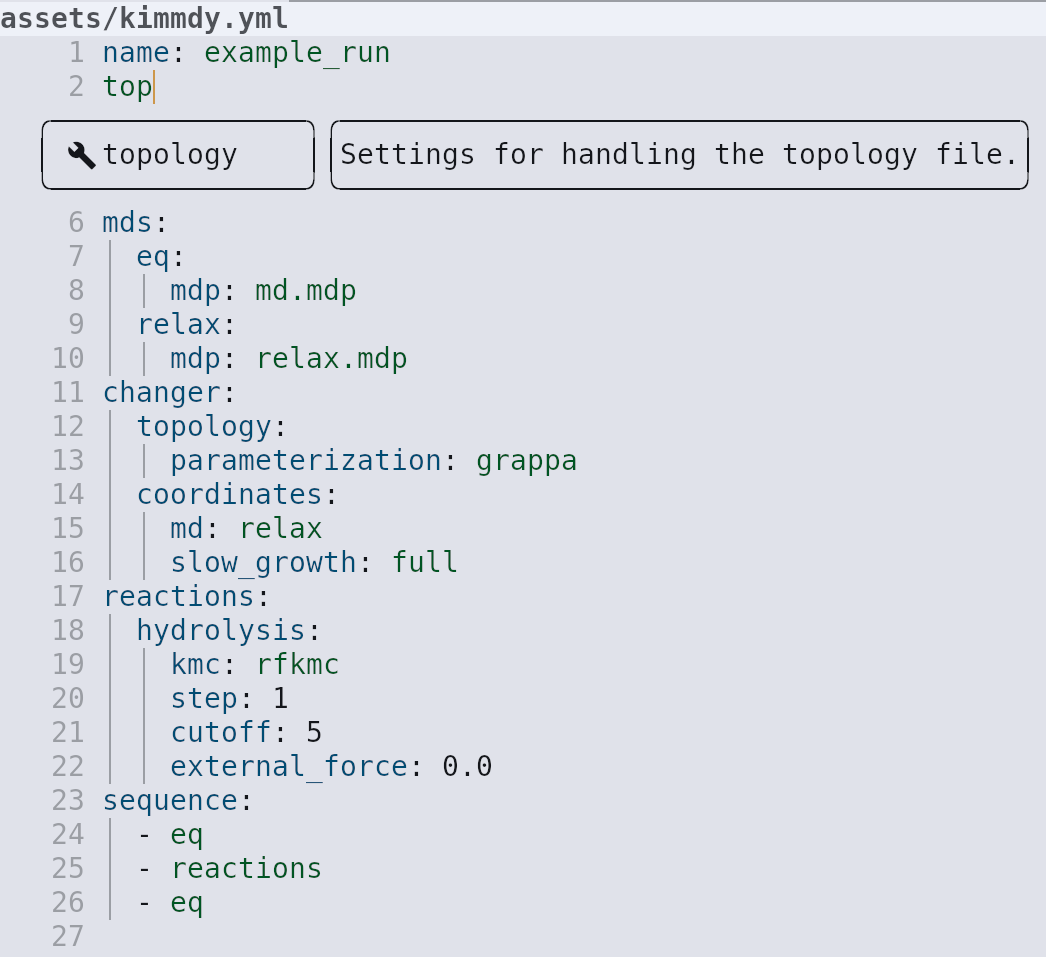Viewport: 1046px width, 957px height.
Task: Click the sequence key on line 23
Action: click(x=170, y=801)
